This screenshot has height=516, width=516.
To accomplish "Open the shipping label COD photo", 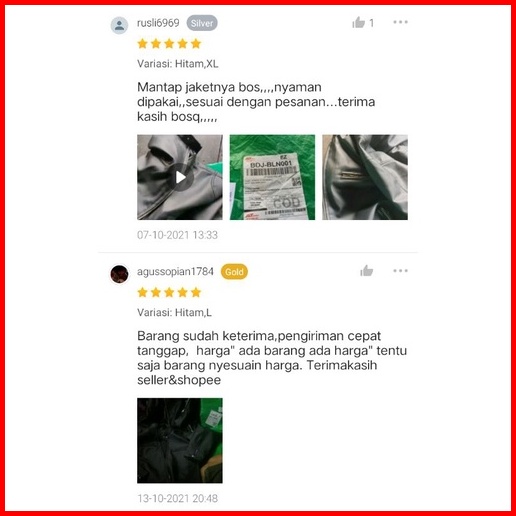I will (x=272, y=177).
